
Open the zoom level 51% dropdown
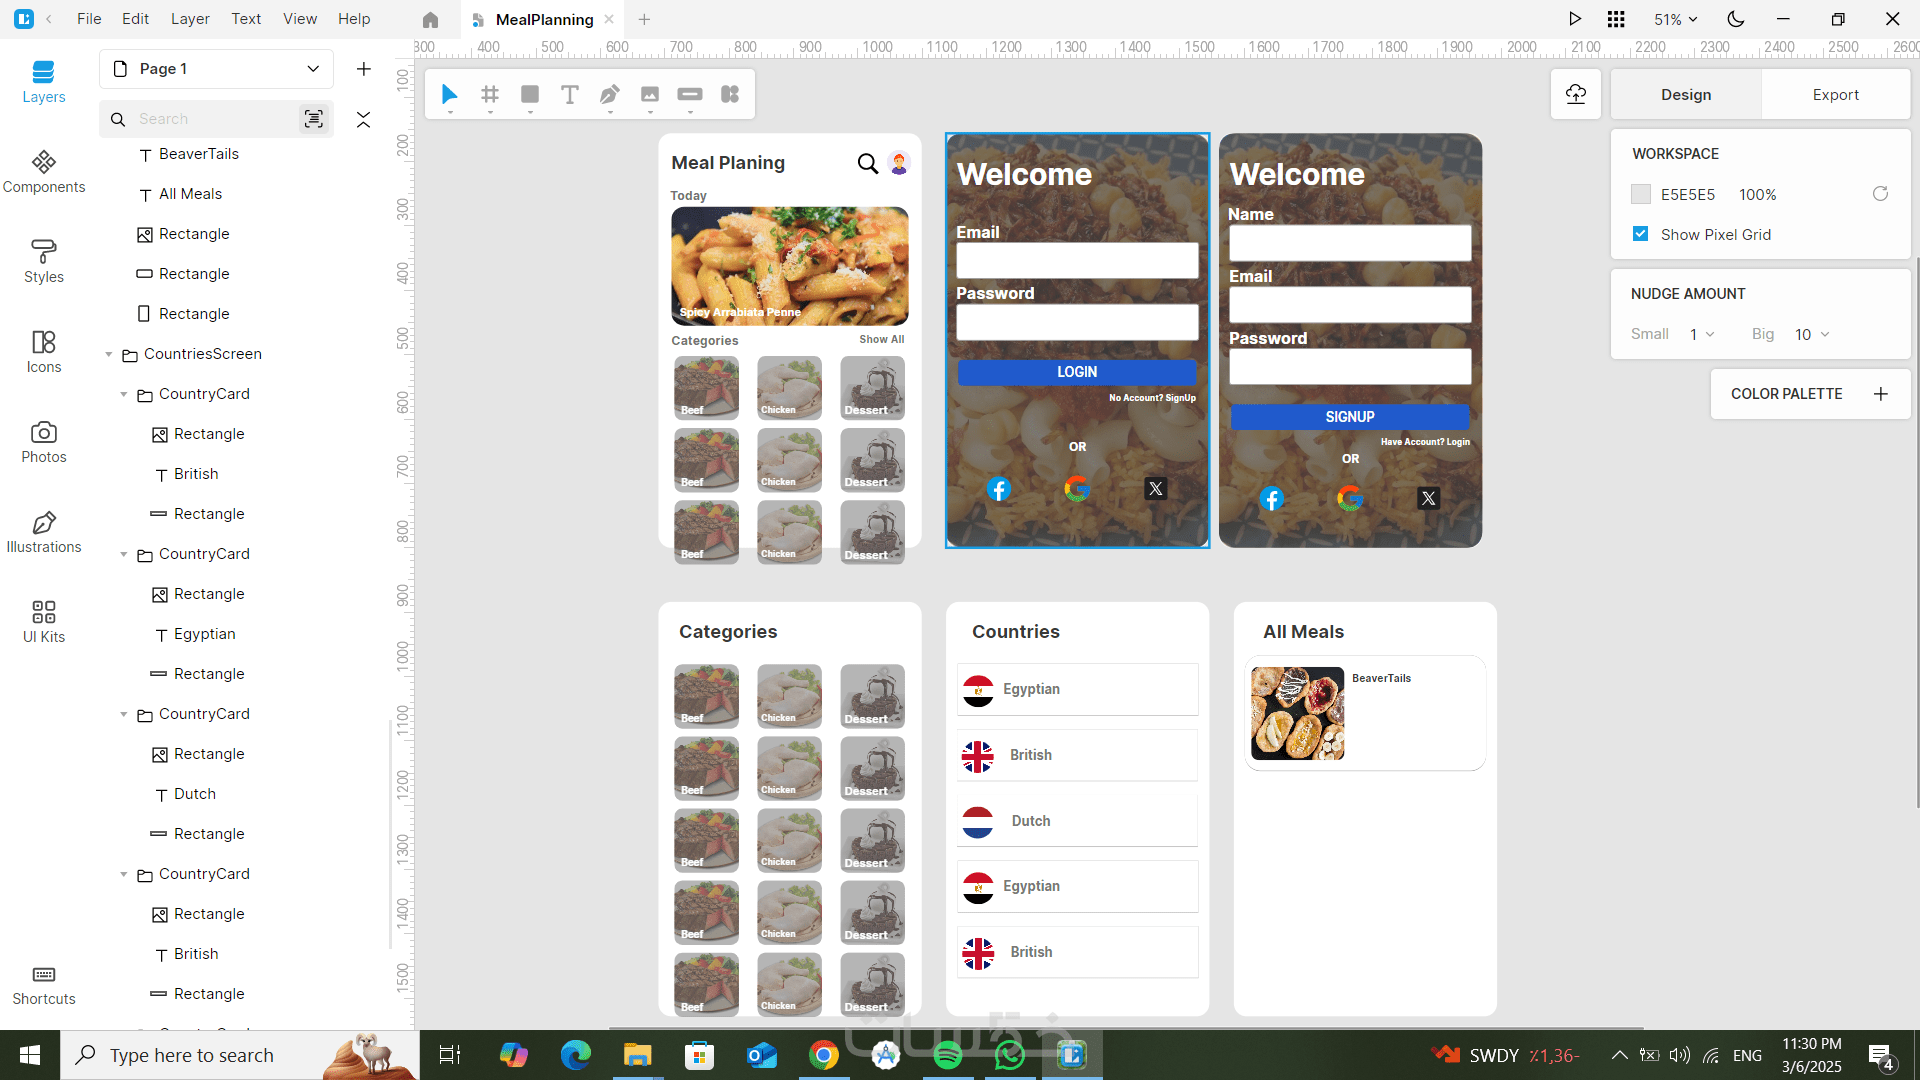(1675, 19)
